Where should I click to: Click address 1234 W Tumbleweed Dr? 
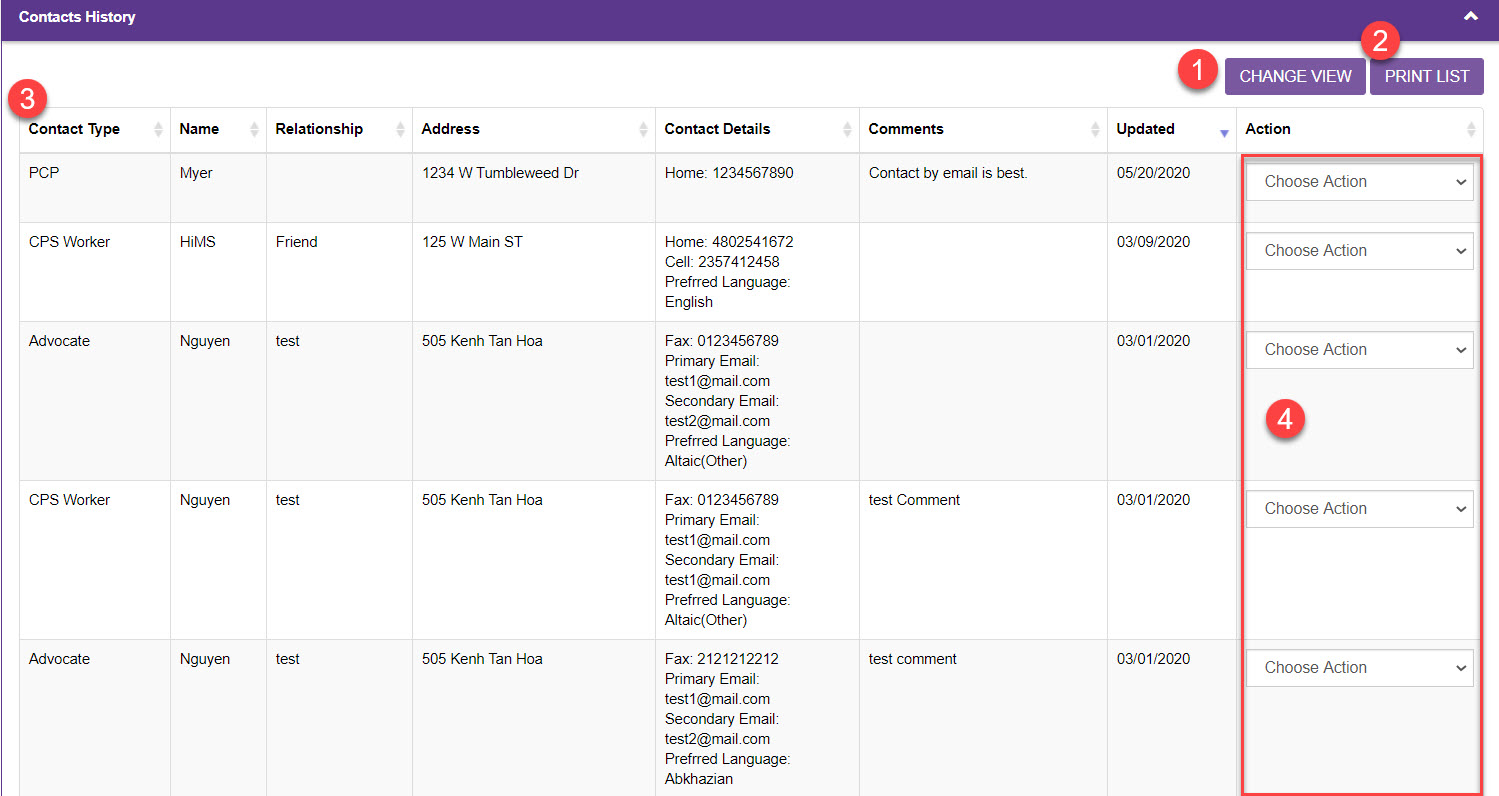pyautogui.click(x=500, y=173)
